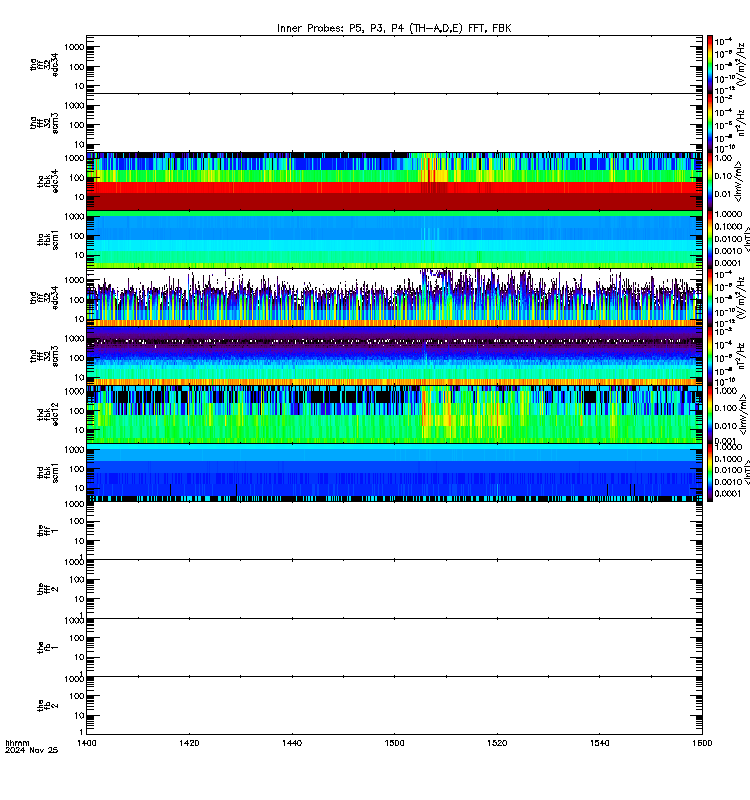Click inside the tha fbk edc34 spectrogram
Viewport: 750px width, 800px height.
[394, 181]
